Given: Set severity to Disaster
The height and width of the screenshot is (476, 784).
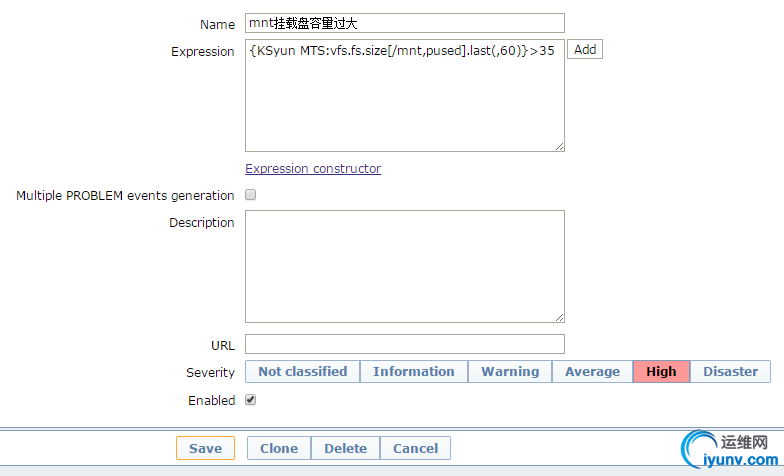Looking at the screenshot, I should tap(730, 372).
